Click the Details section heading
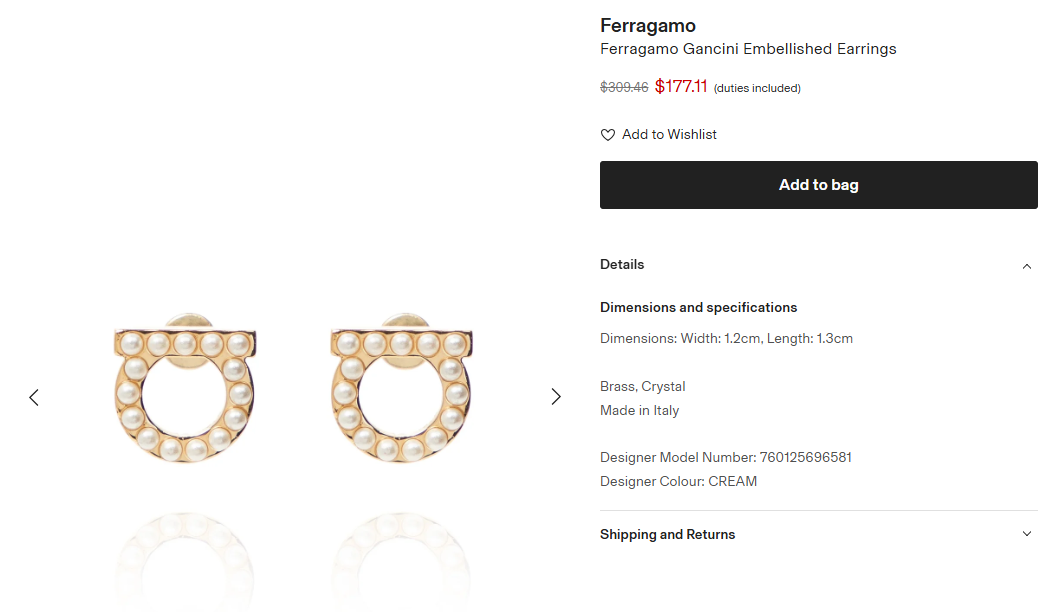 tap(622, 265)
